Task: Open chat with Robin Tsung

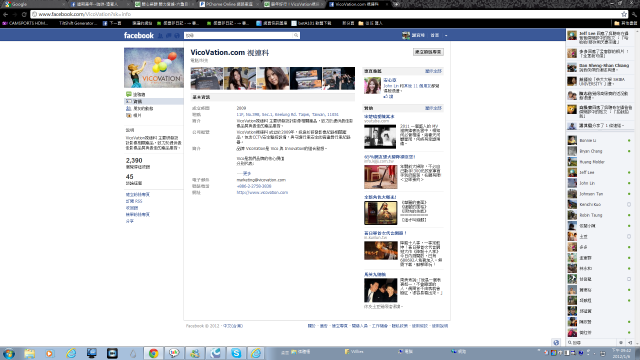Action: click(599, 215)
